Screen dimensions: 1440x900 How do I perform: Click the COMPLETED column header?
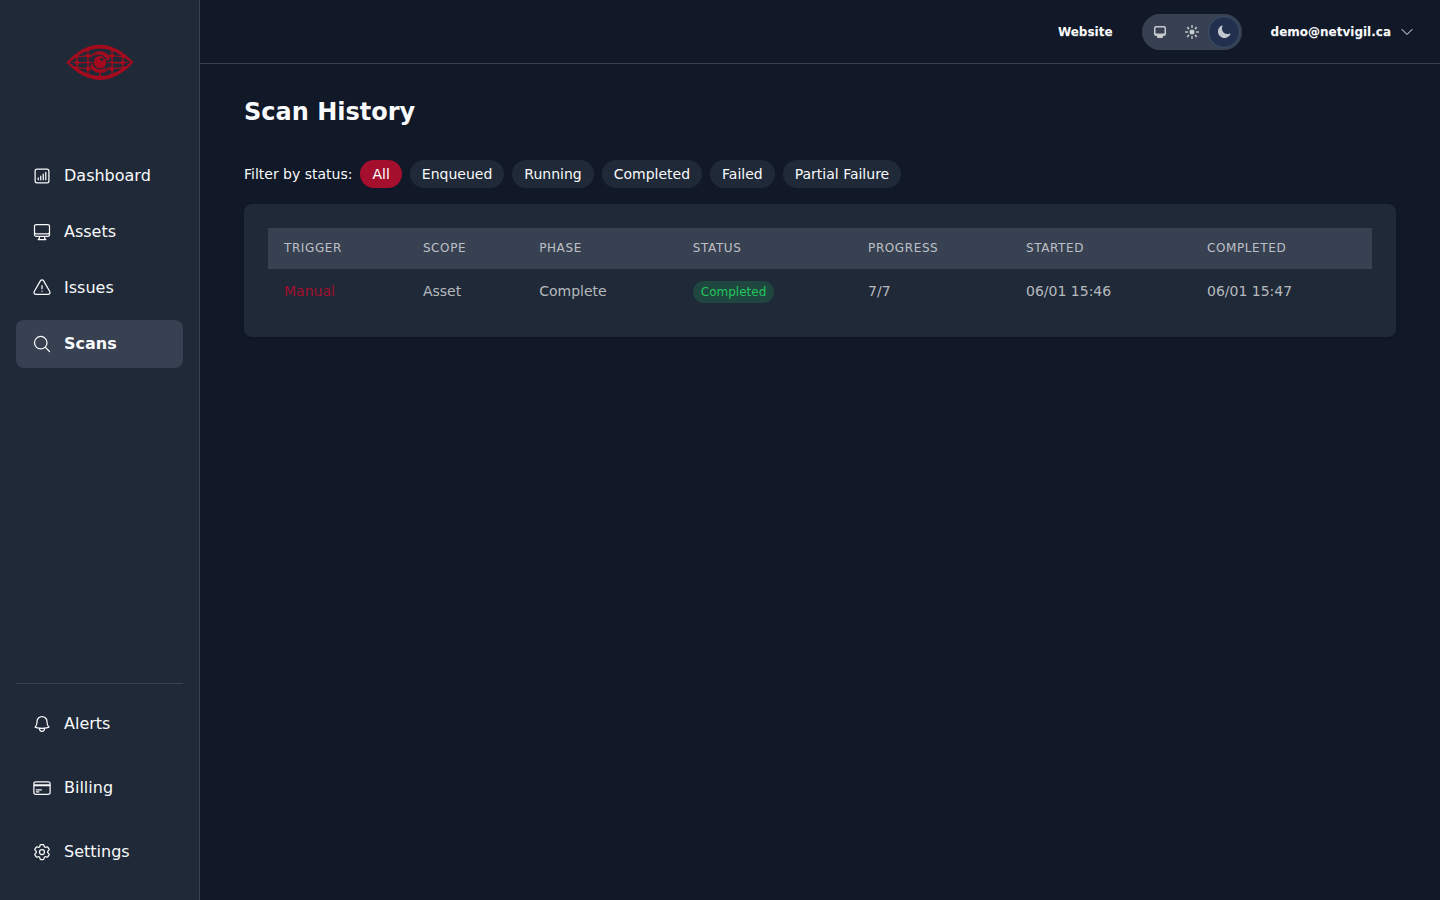pyautogui.click(x=1246, y=248)
